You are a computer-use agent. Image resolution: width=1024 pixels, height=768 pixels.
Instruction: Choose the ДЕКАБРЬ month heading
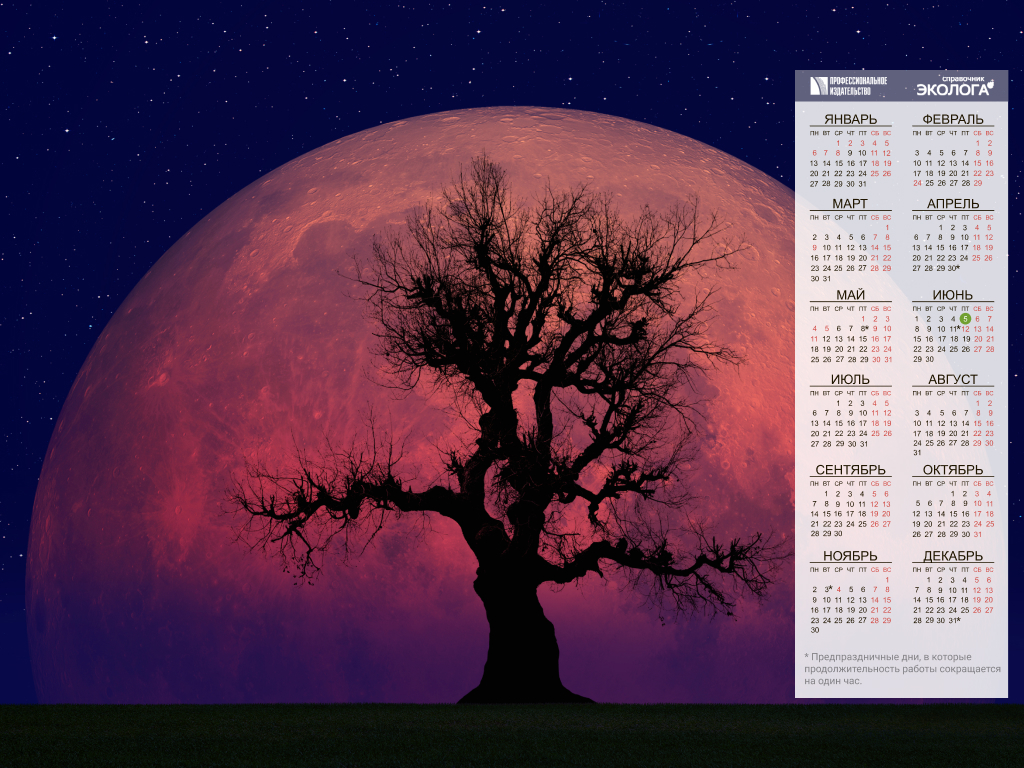[x=953, y=556]
